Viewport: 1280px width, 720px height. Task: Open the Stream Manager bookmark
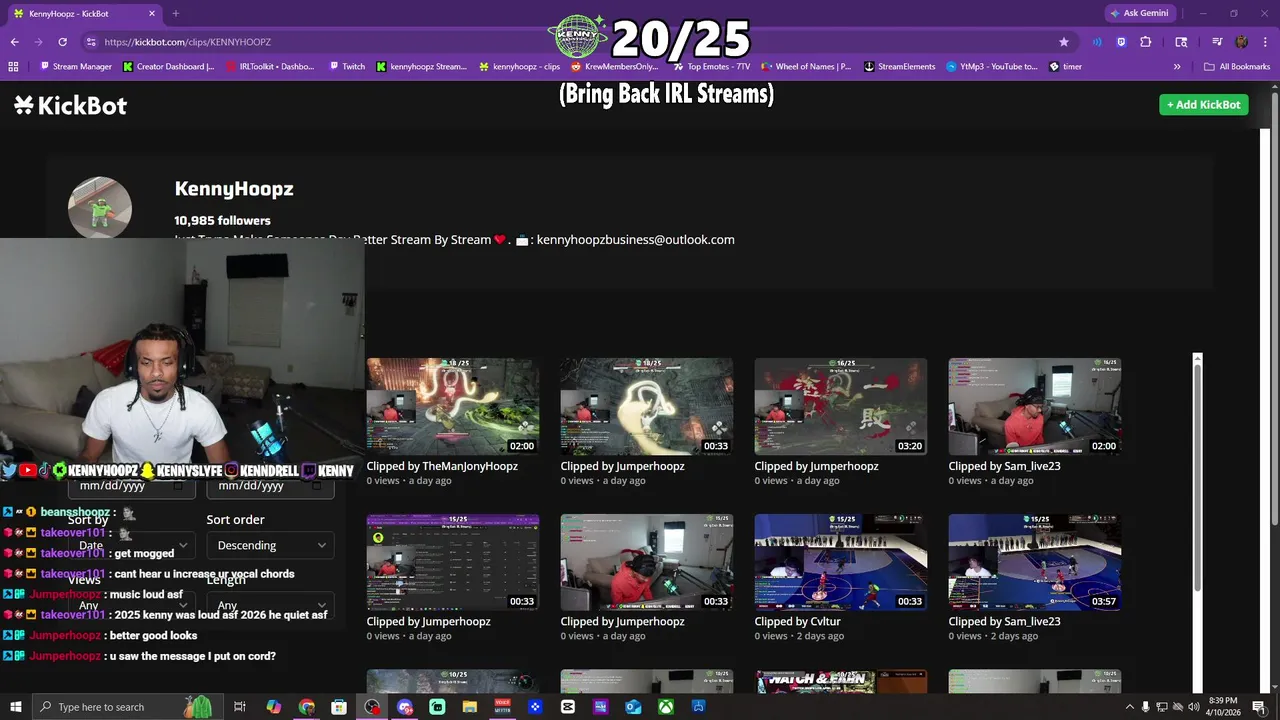[76, 67]
